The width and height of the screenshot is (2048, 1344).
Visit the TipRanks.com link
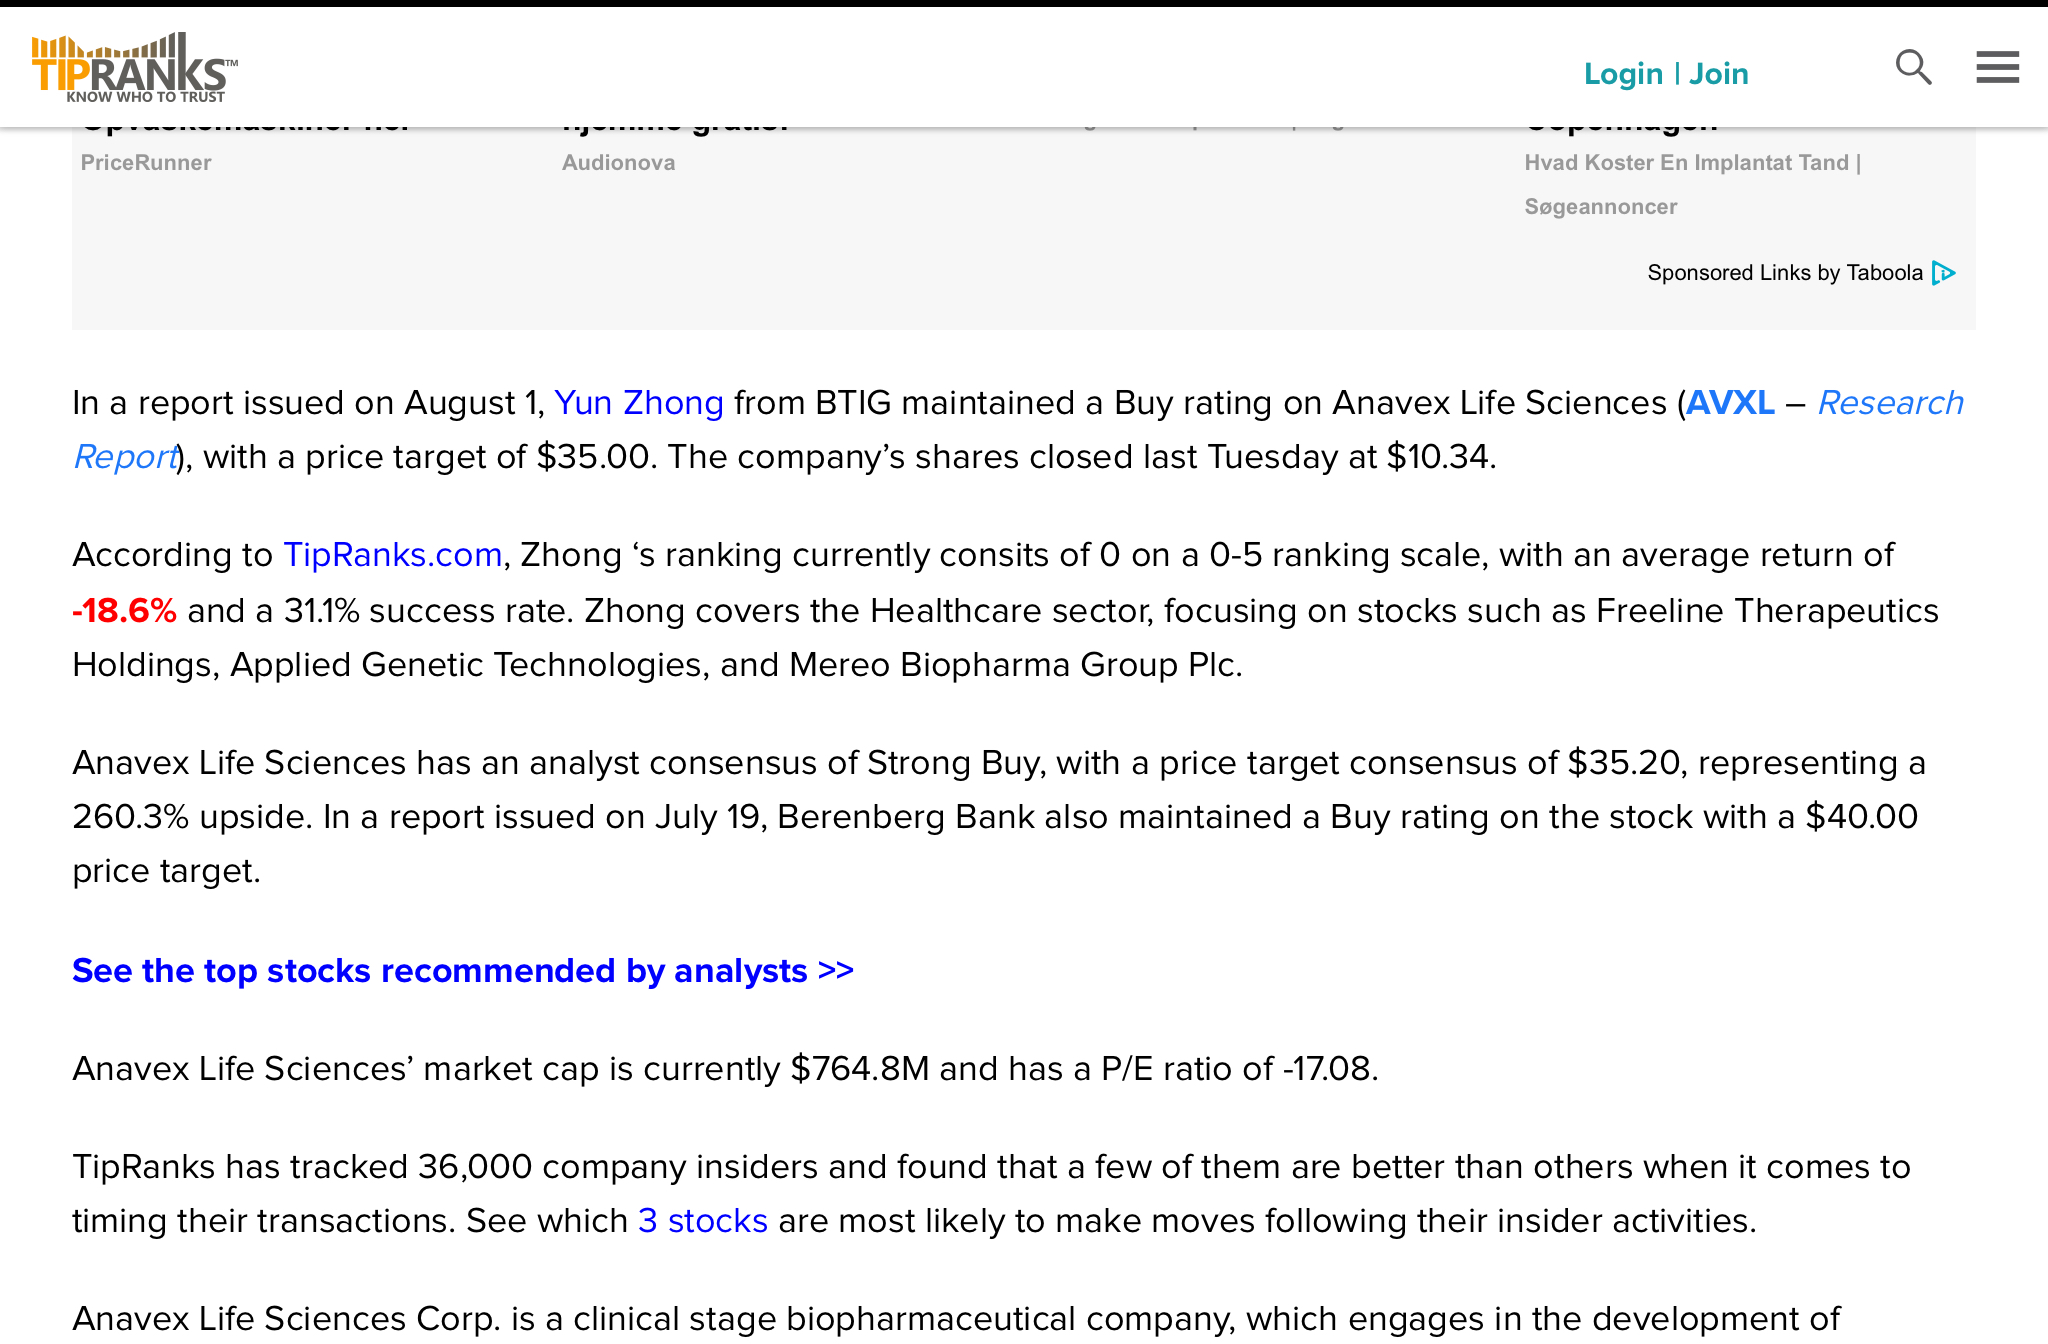(393, 554)
